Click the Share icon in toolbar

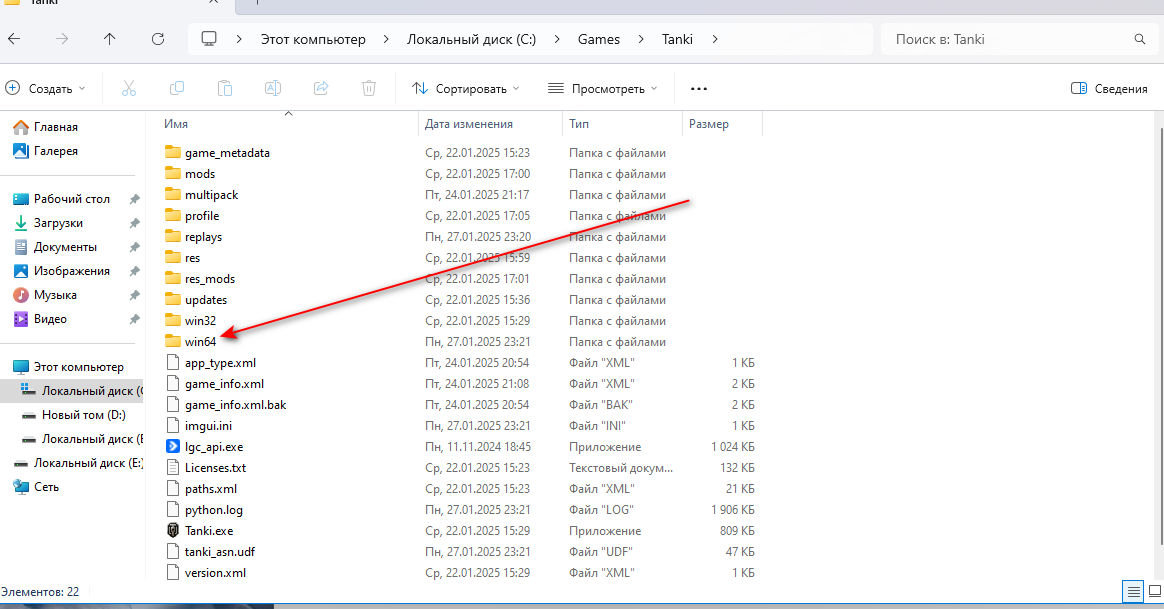pos(321,88)
